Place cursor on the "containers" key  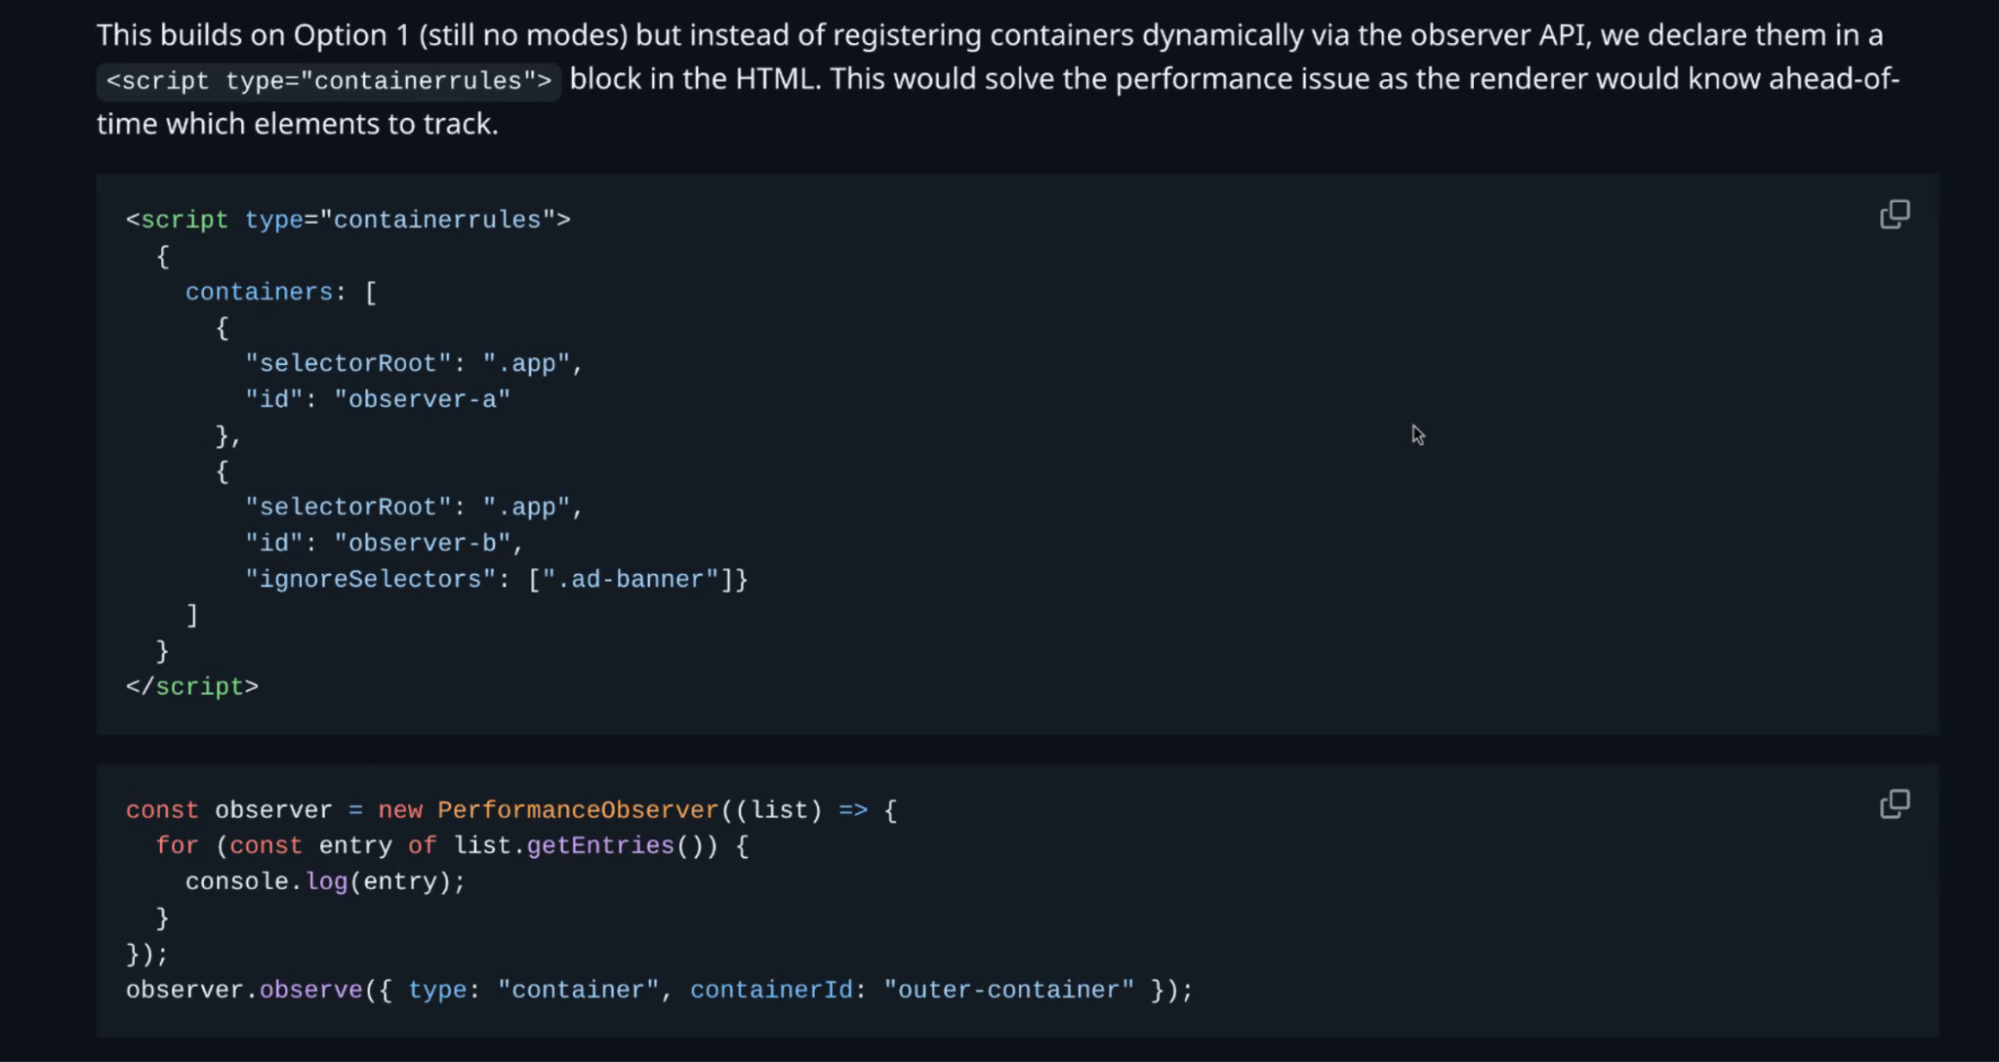258,292
